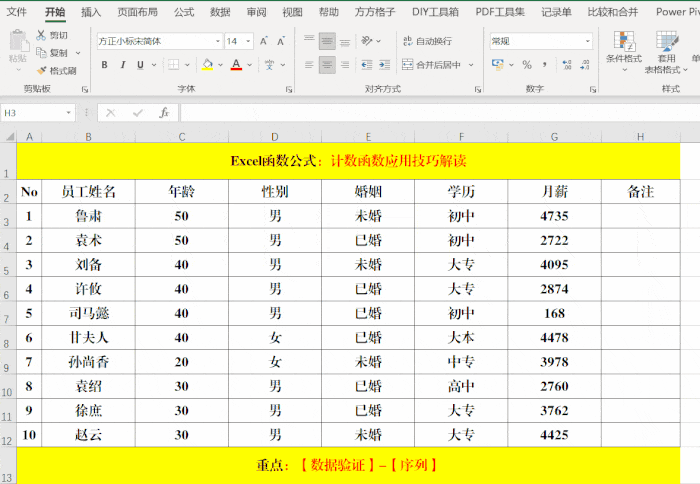Click inside the formula bar
This screenshot has height=484, width=700.
coord(440,113)
